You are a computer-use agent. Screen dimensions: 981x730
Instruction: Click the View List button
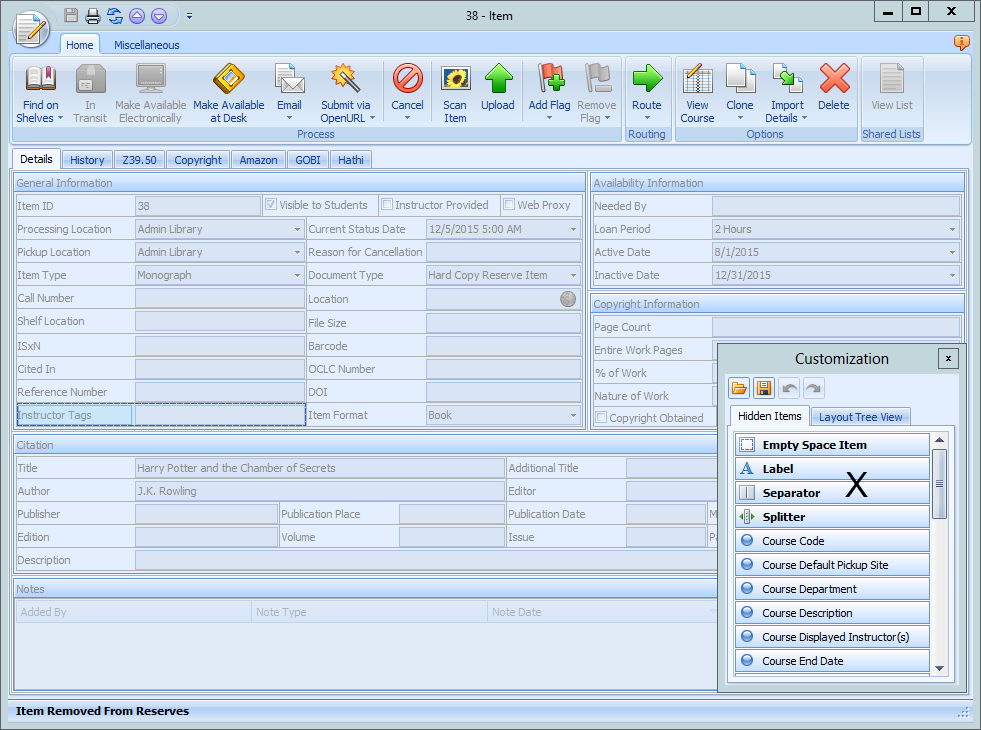pos(891,90)
